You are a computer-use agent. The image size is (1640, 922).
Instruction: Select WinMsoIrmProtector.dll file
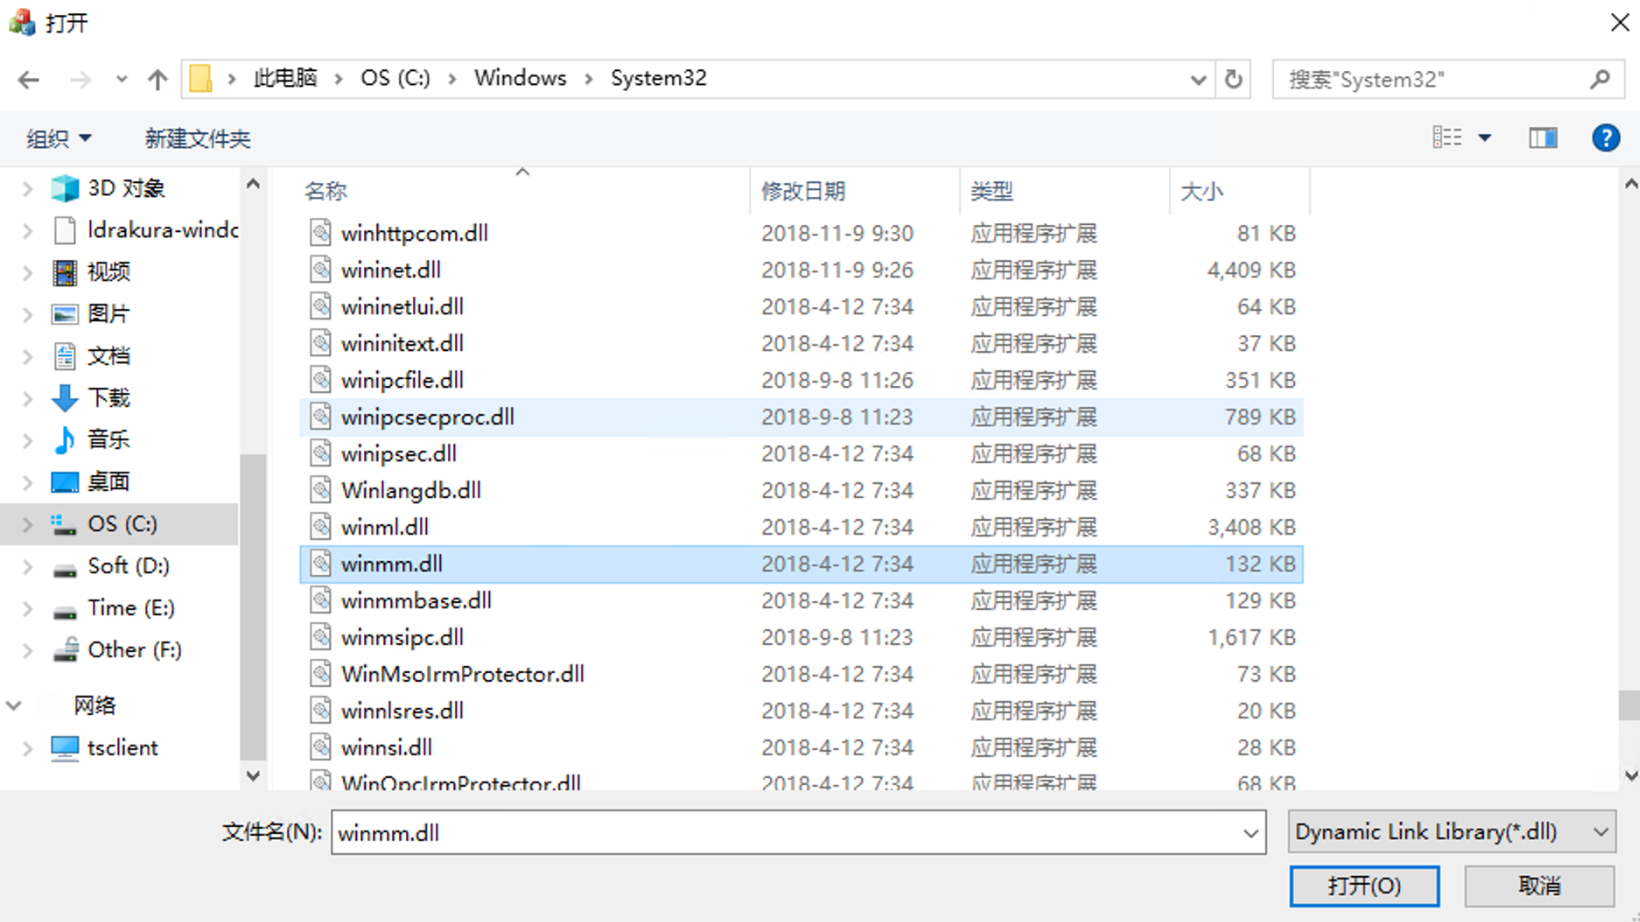tap(801, 674)
